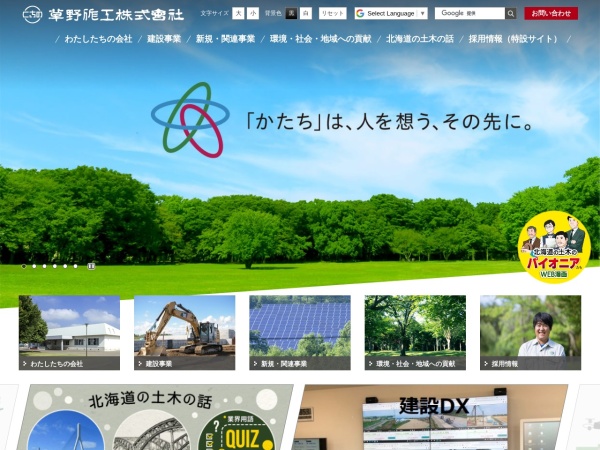This screenshot has width=600, height=450.
Task: Click the リセット button
Action: (x=333, y=13)
